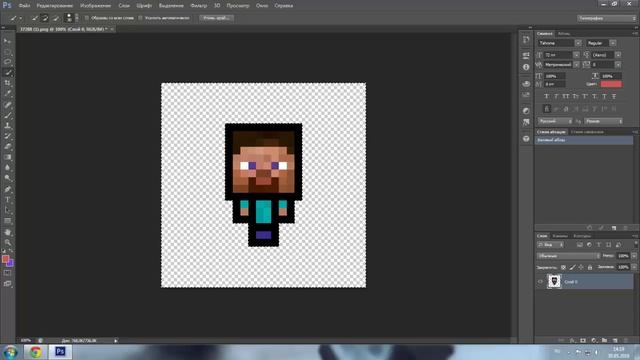
Task: Open the 'Окно' menu
Action: click(x=262, y=6)
